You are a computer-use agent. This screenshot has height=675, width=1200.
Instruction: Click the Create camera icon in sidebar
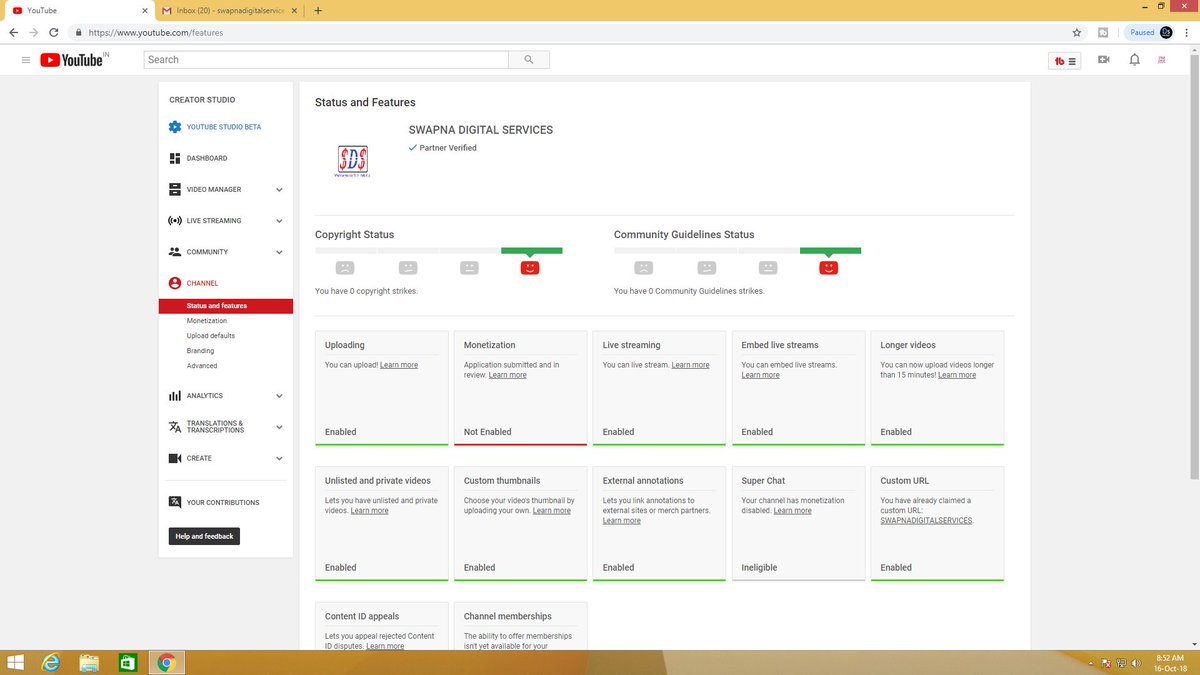tap(175, 458)
